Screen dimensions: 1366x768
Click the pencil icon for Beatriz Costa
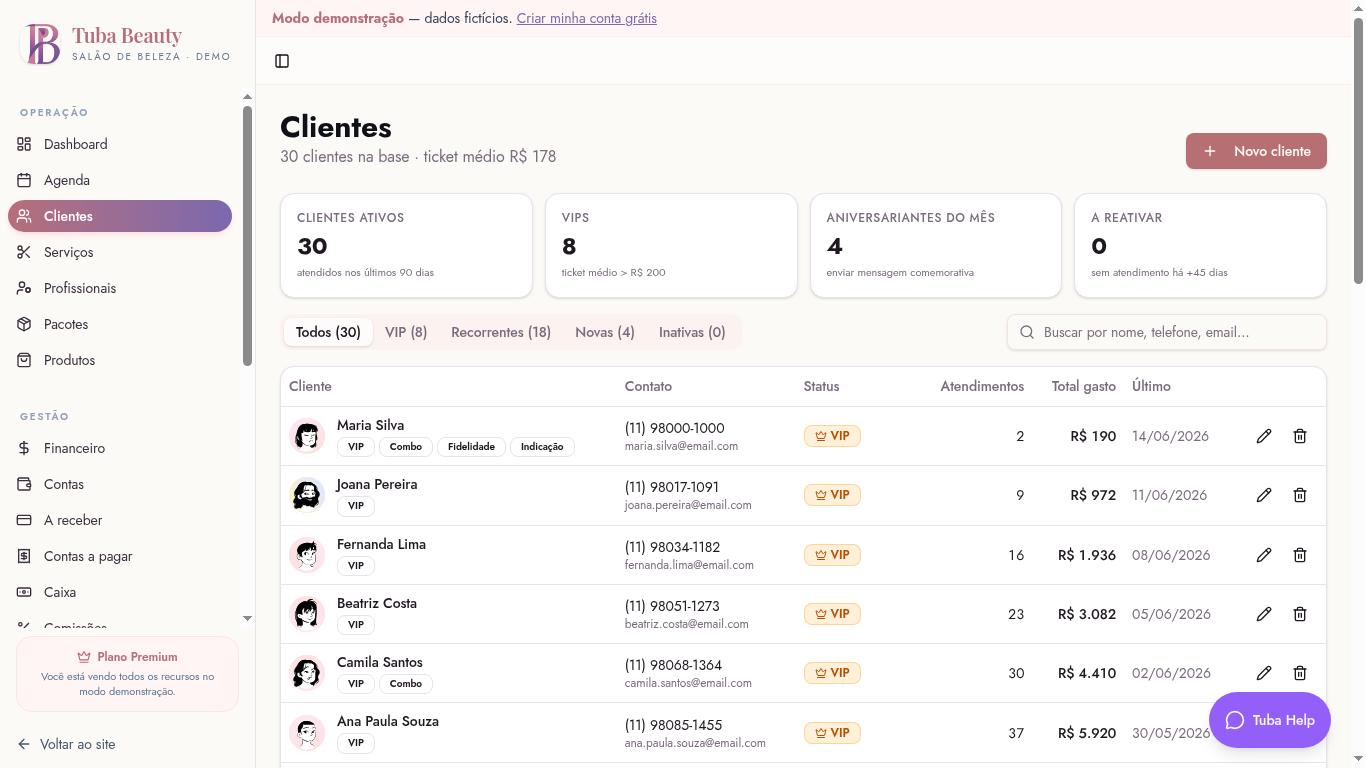(x=1264, y=614)
